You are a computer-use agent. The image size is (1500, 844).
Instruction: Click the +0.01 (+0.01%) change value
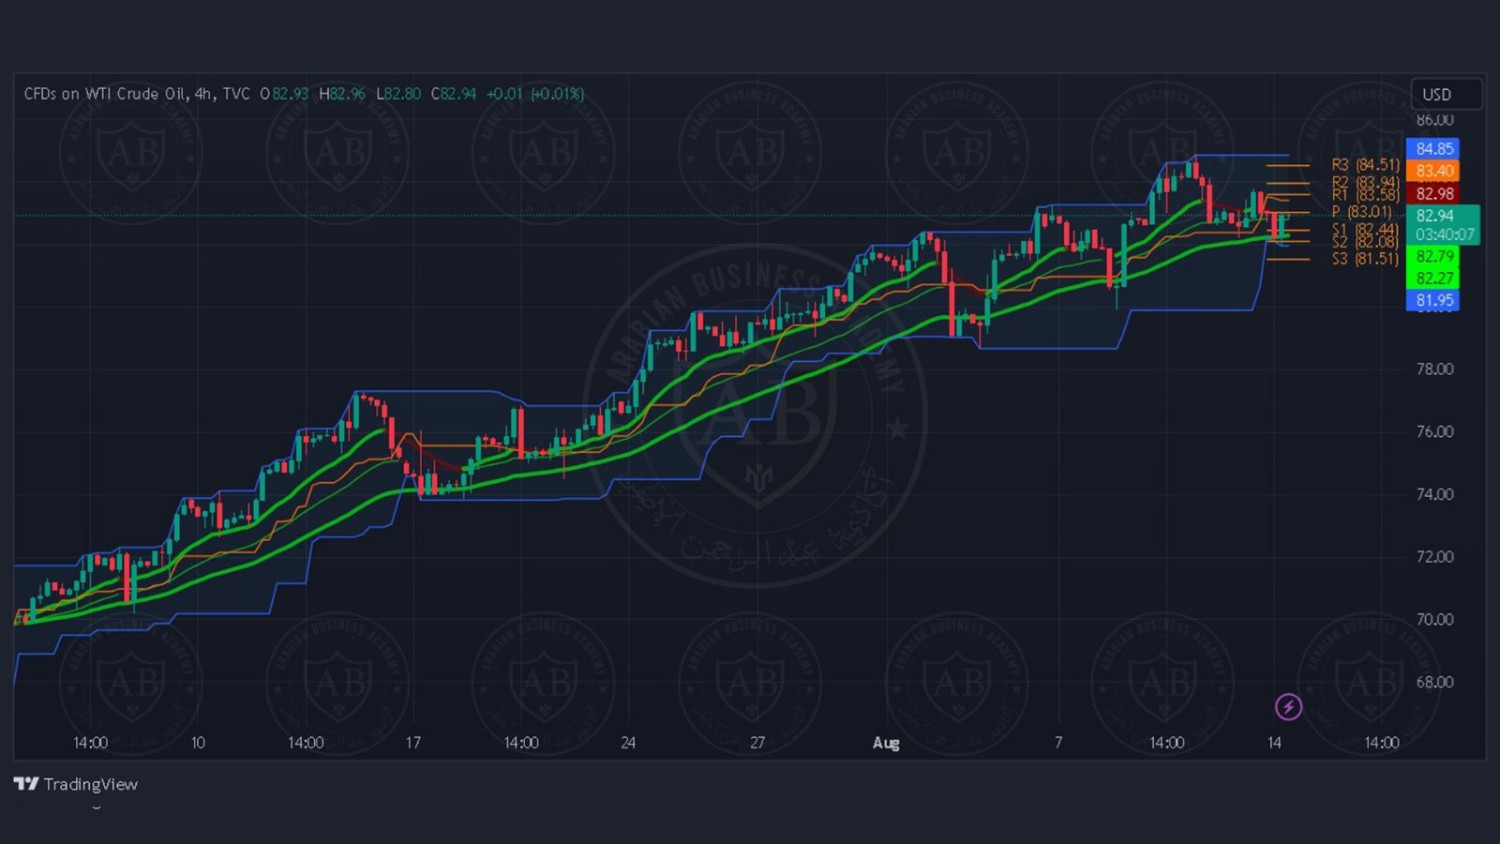[x=535, y=94]
